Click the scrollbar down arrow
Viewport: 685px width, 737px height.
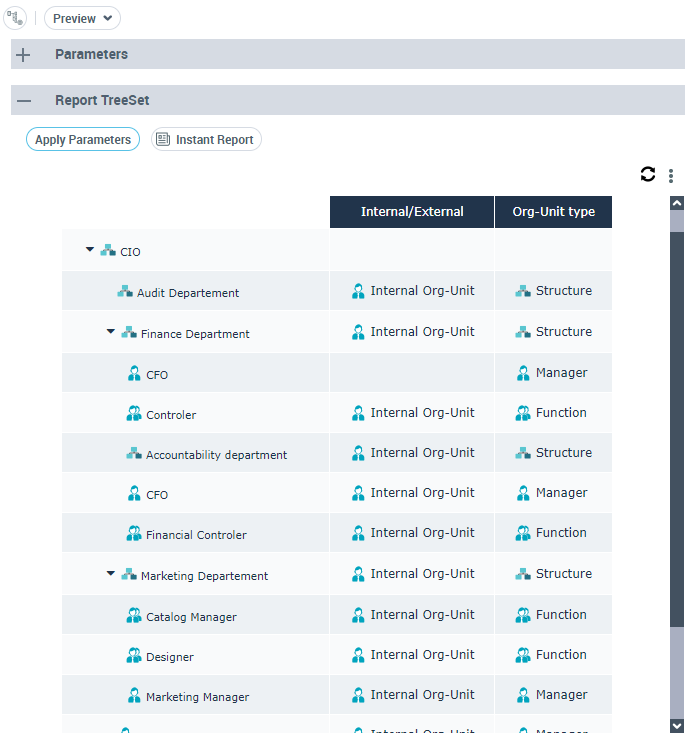[677, 725]
